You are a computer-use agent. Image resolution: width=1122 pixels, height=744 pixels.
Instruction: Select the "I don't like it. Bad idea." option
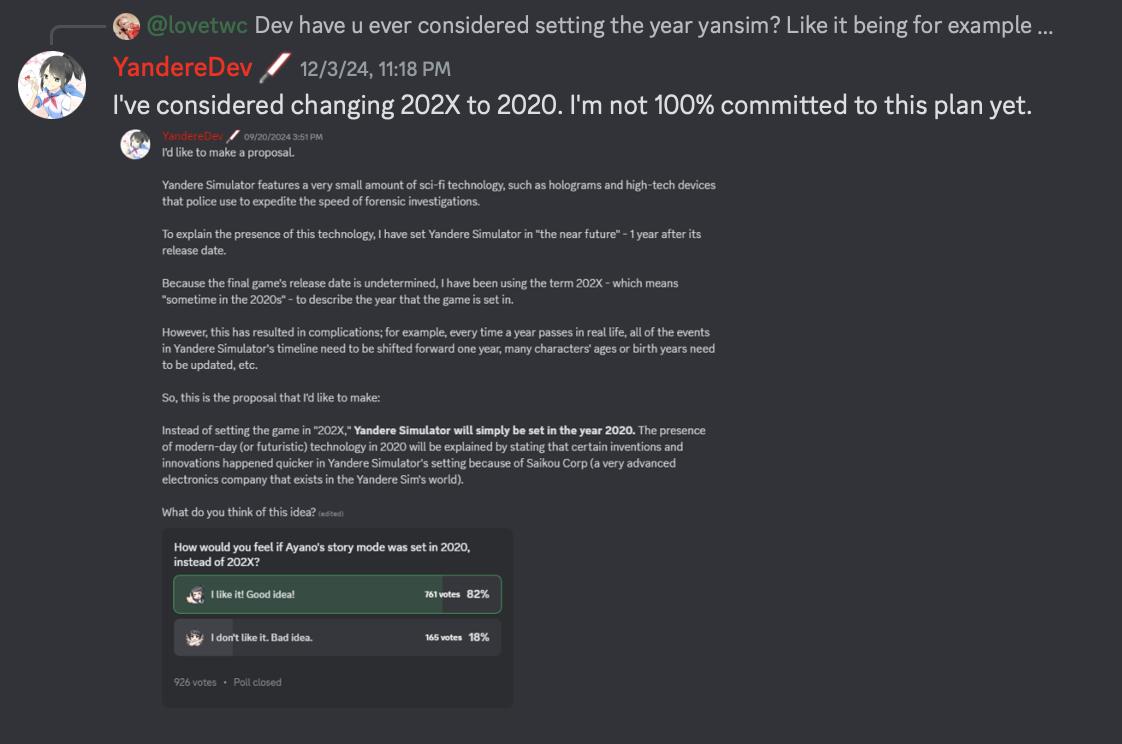pos(337,637)
